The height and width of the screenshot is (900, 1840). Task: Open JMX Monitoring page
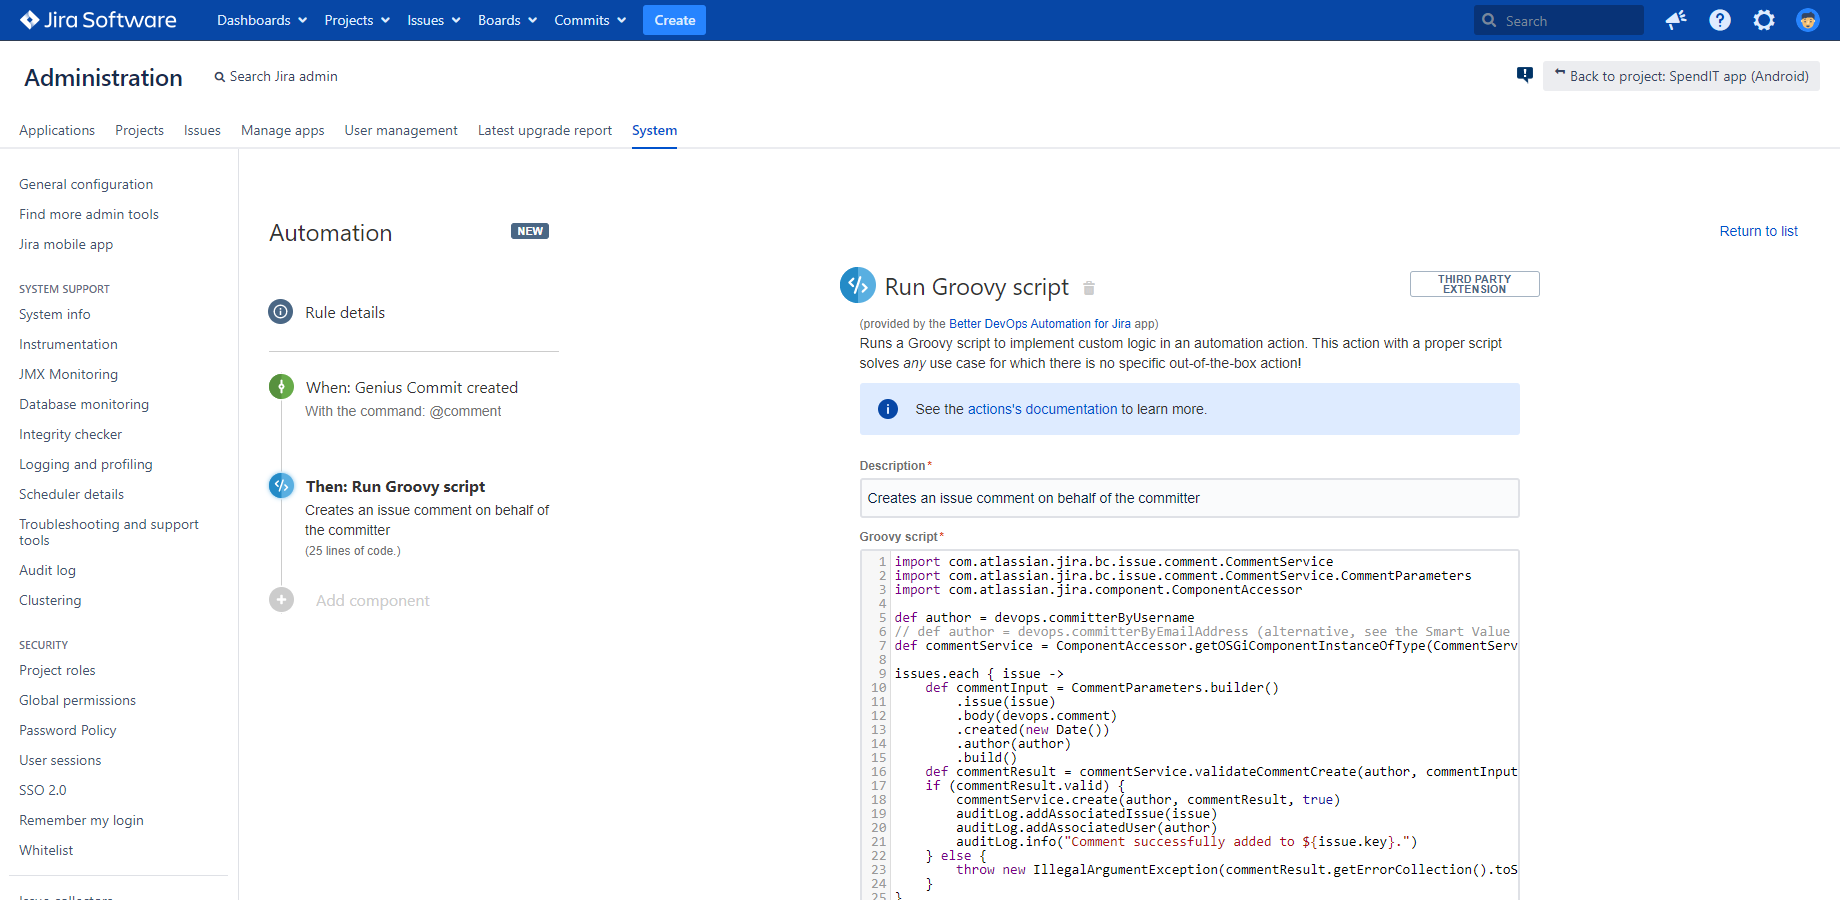tap(68, 374)
